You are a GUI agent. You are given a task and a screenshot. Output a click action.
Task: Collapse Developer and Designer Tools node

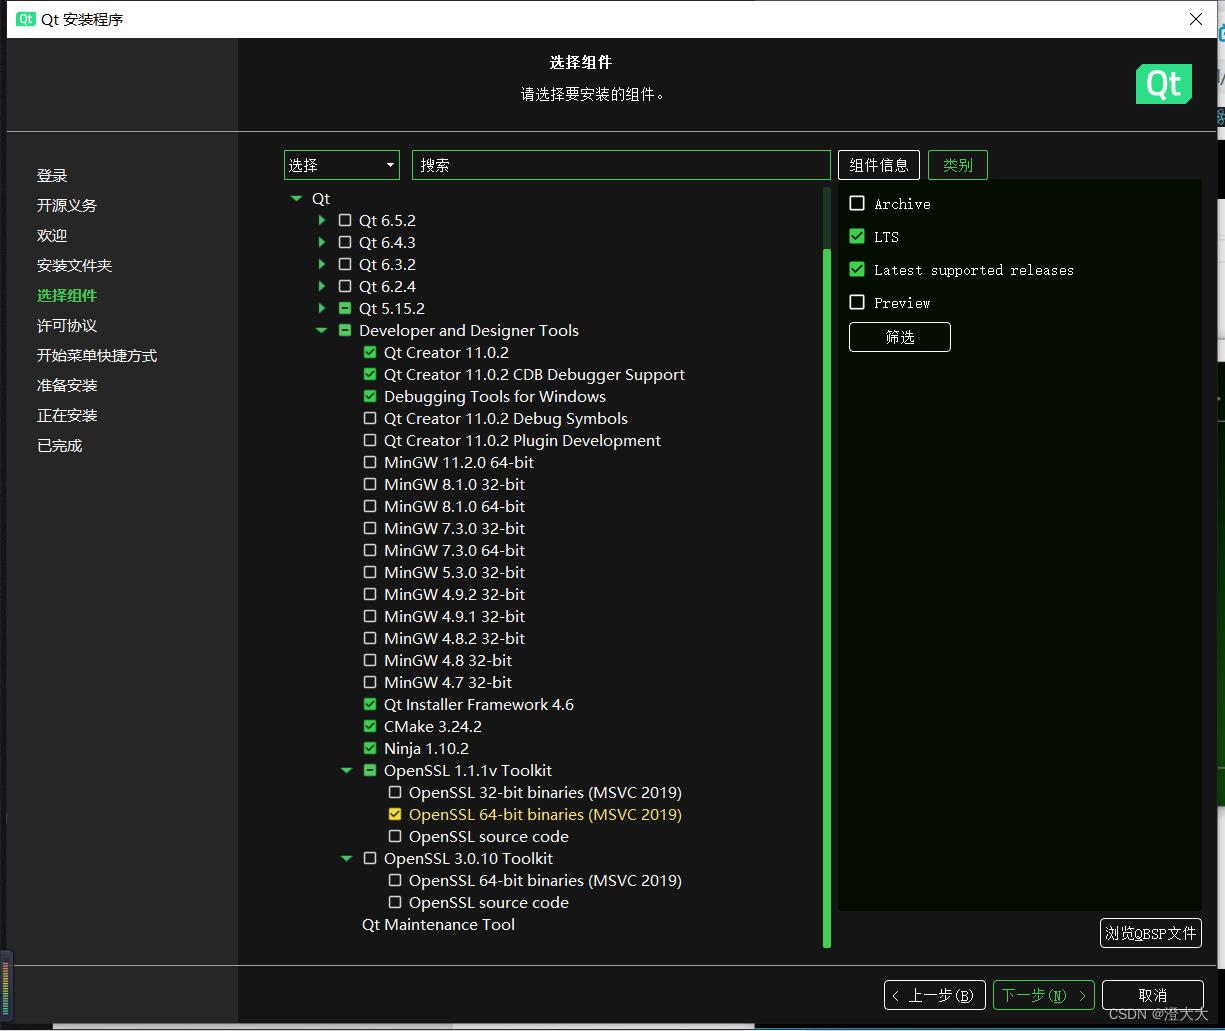pos(321,331)
